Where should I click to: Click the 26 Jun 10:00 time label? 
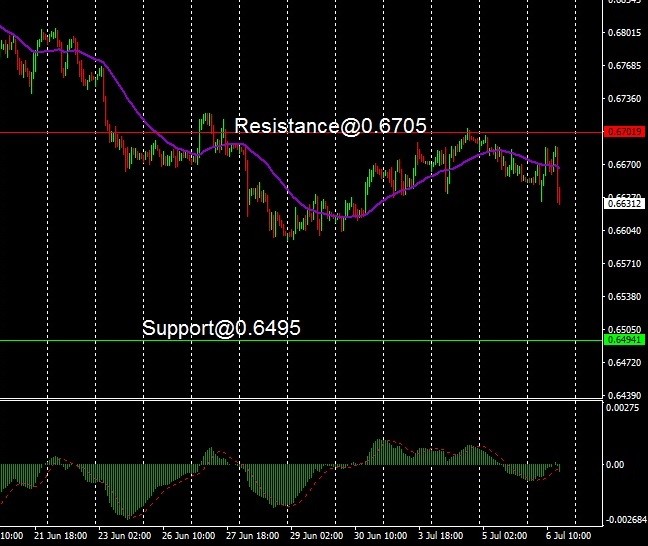pos(188,536)
